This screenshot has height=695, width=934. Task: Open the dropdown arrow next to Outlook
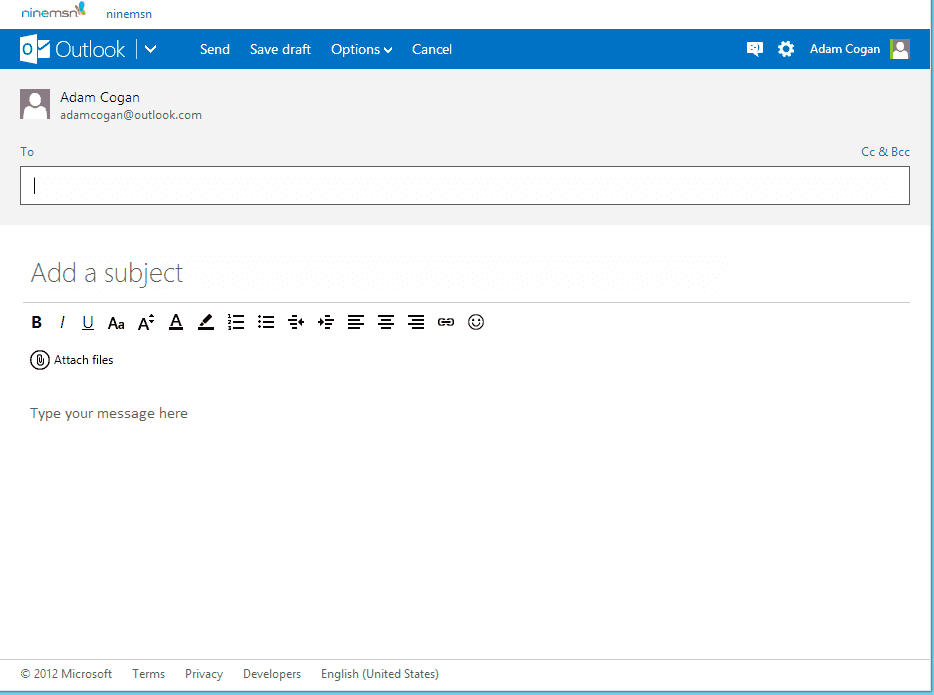[x=150, y=49]
